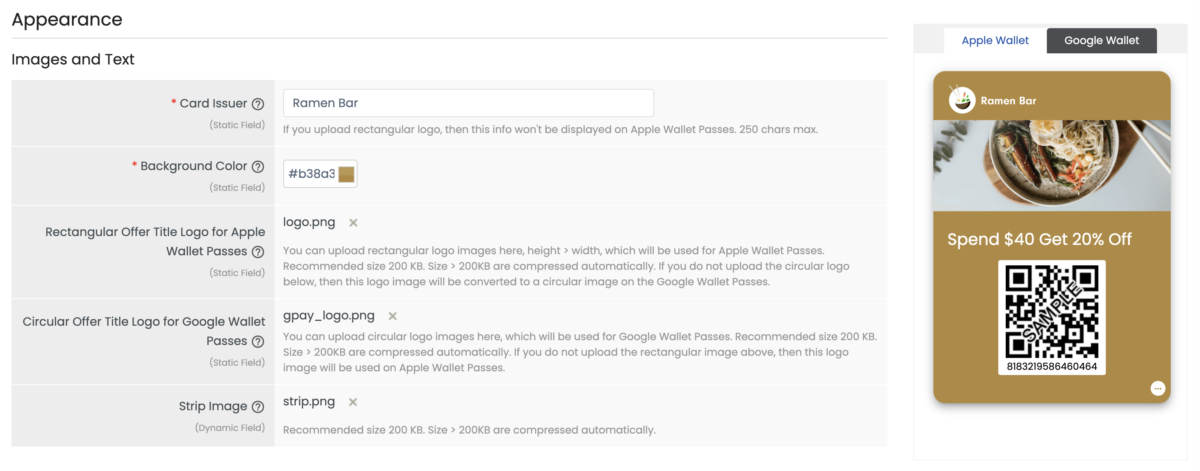This screenshot has width=1200, height=471.
Task: Click the background color hex code field
Action: coord(311,174)
